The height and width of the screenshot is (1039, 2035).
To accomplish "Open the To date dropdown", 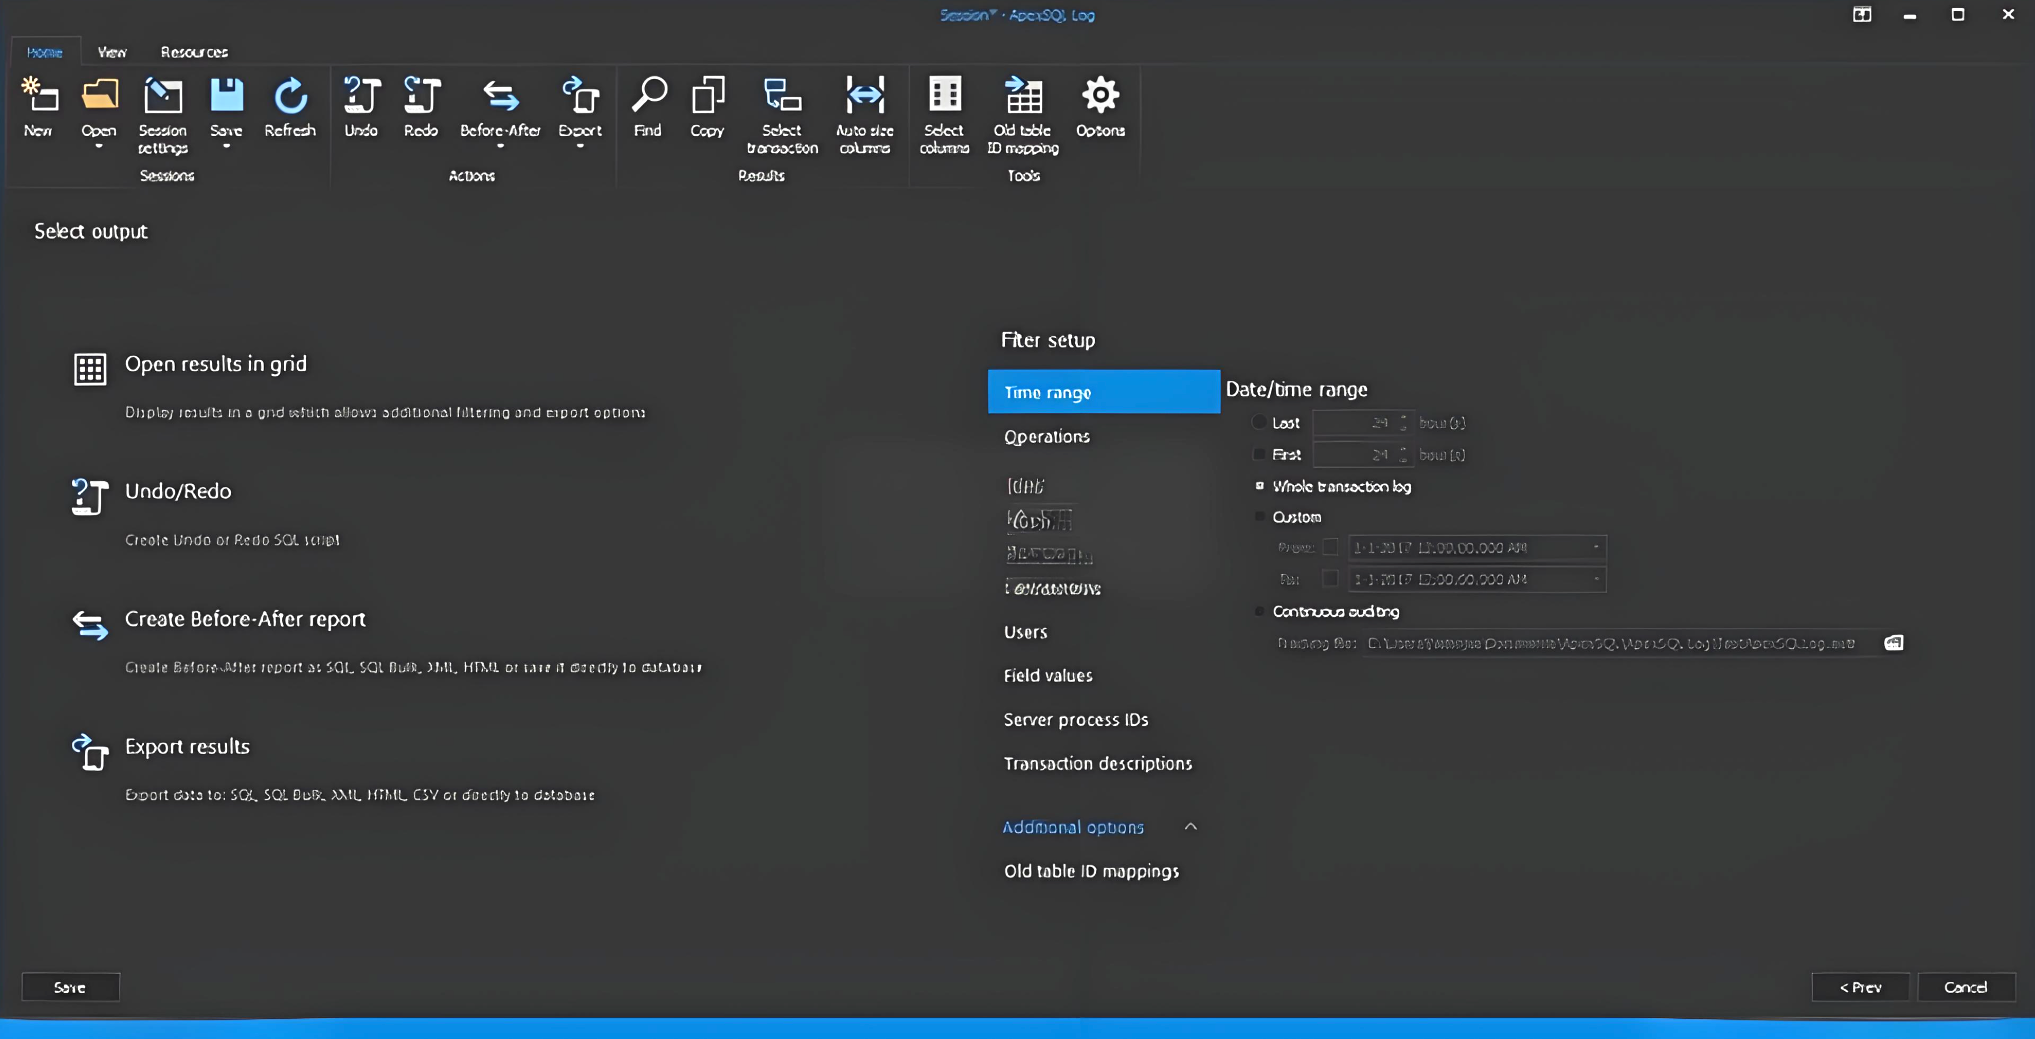I will (x=1596, y=579).
